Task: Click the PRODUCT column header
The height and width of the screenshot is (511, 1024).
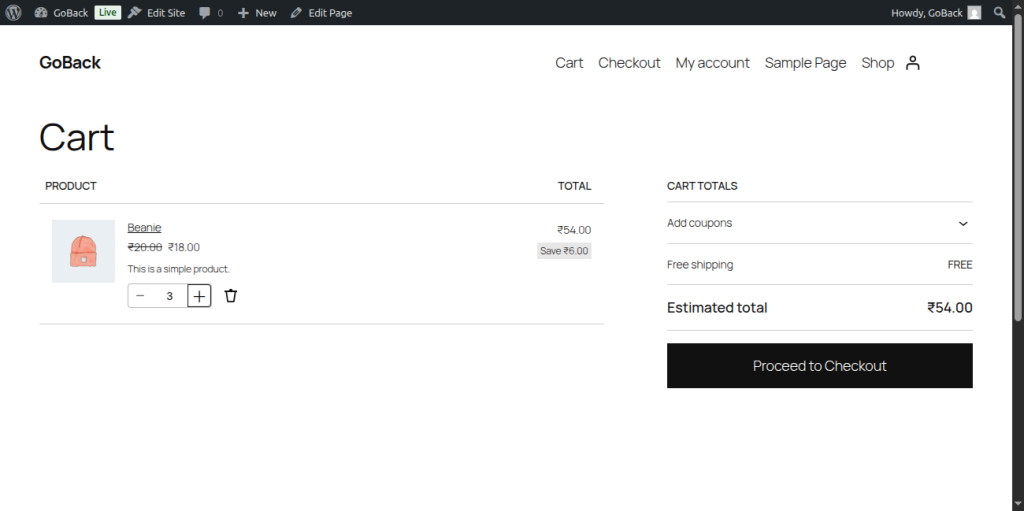Action: 71,186
